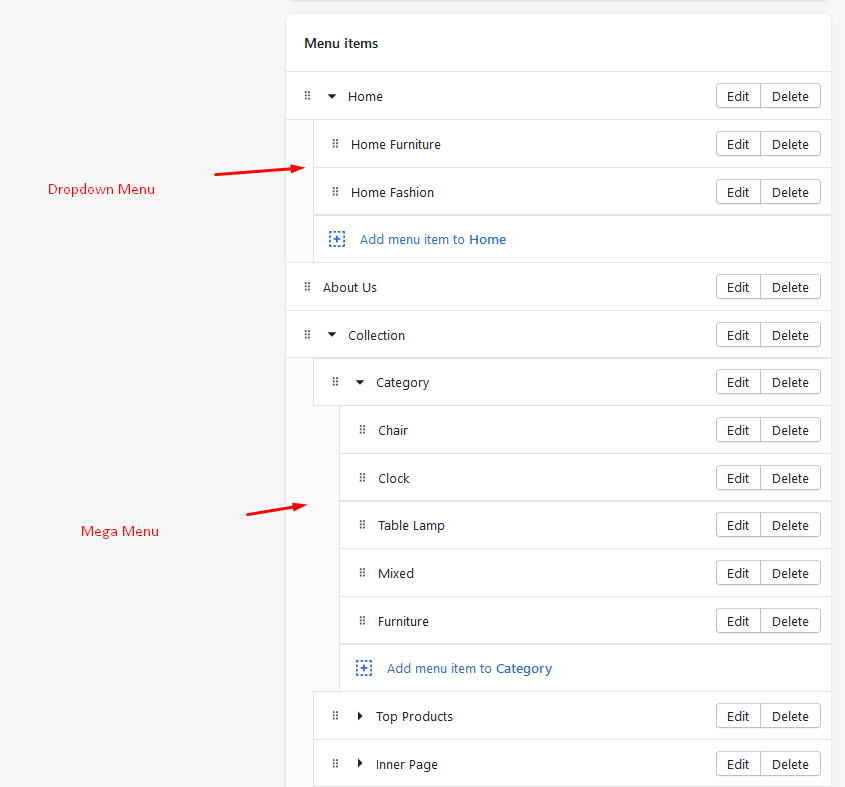Edit the About Us menu item
The width and height of the screenshot is (845, 787).
coord(738,287)
